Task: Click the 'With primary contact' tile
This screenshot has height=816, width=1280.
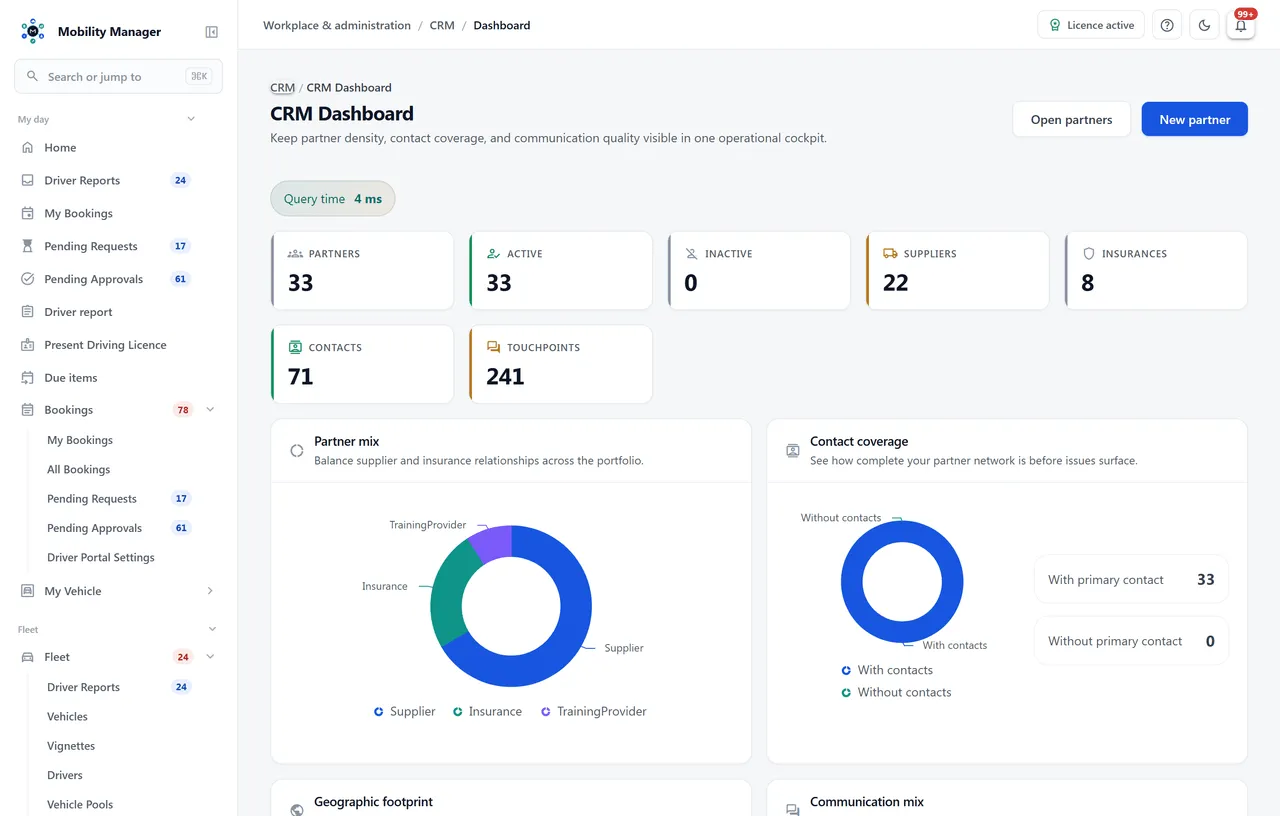Action: (x=1131, y=580)
